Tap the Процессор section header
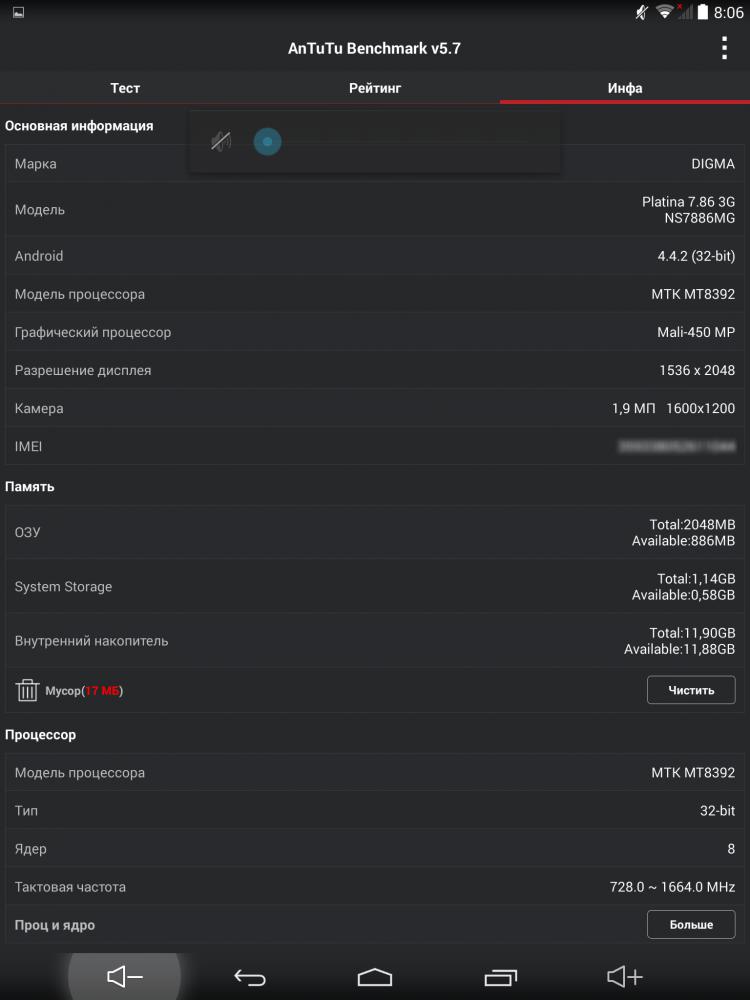Screen dimensions: 750x1000 40,735
